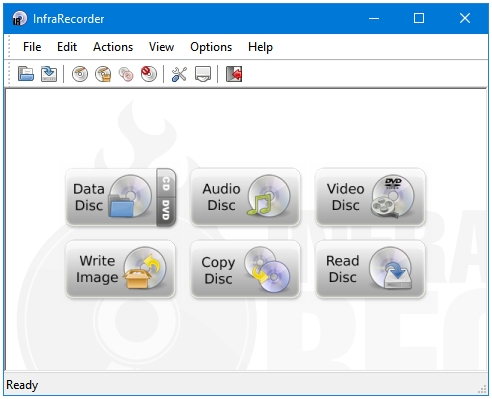Click the Exit toolbar icon with red arrow

click(234, 74)
